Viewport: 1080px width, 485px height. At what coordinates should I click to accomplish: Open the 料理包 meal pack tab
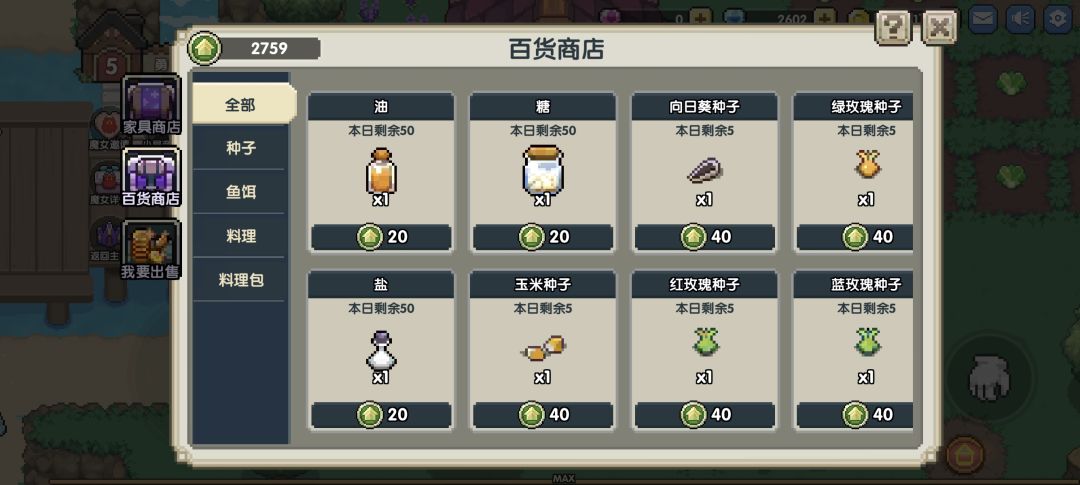(240, 280)
